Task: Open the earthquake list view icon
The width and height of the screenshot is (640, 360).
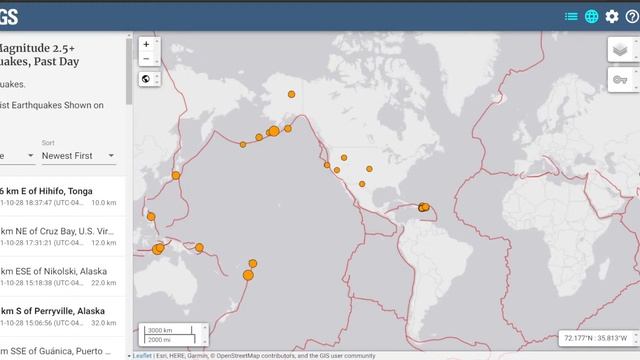Action: pyautogui.click(x=571, y=16)
